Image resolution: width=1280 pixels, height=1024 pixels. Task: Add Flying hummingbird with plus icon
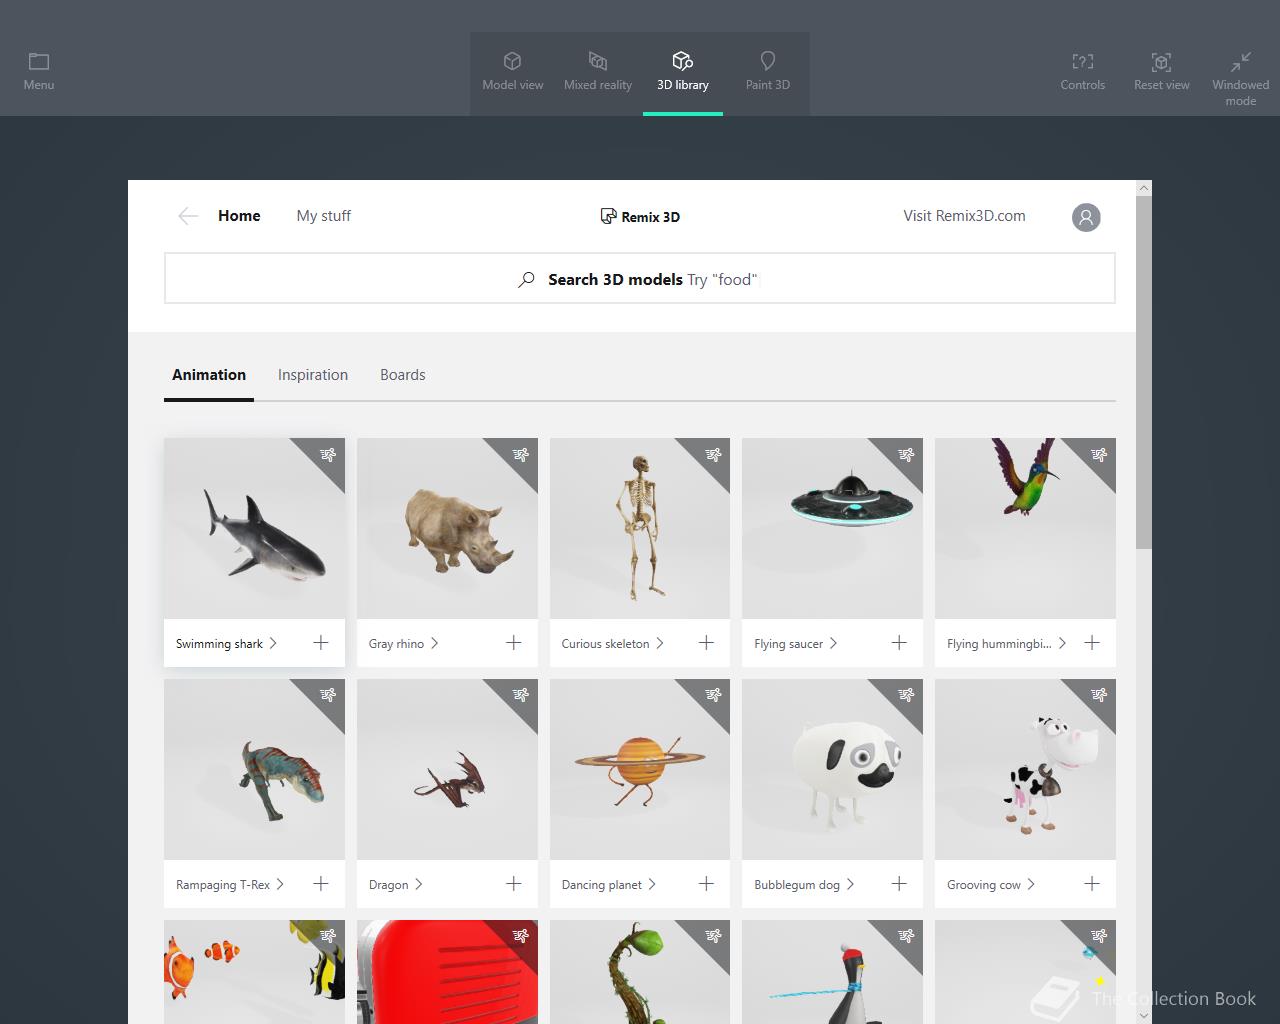1092,643
